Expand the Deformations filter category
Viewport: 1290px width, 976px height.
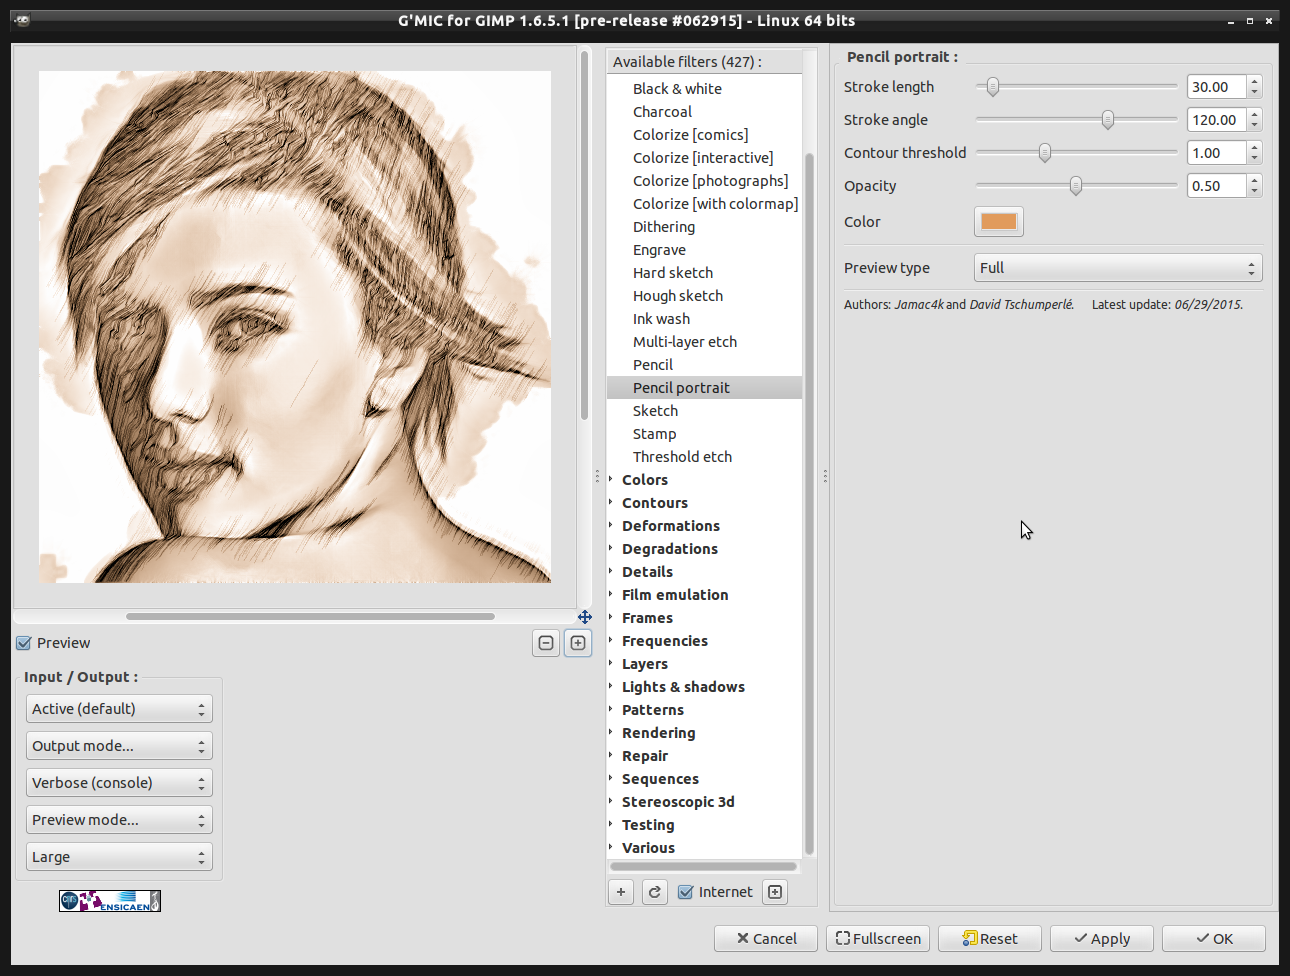[611, 526]
